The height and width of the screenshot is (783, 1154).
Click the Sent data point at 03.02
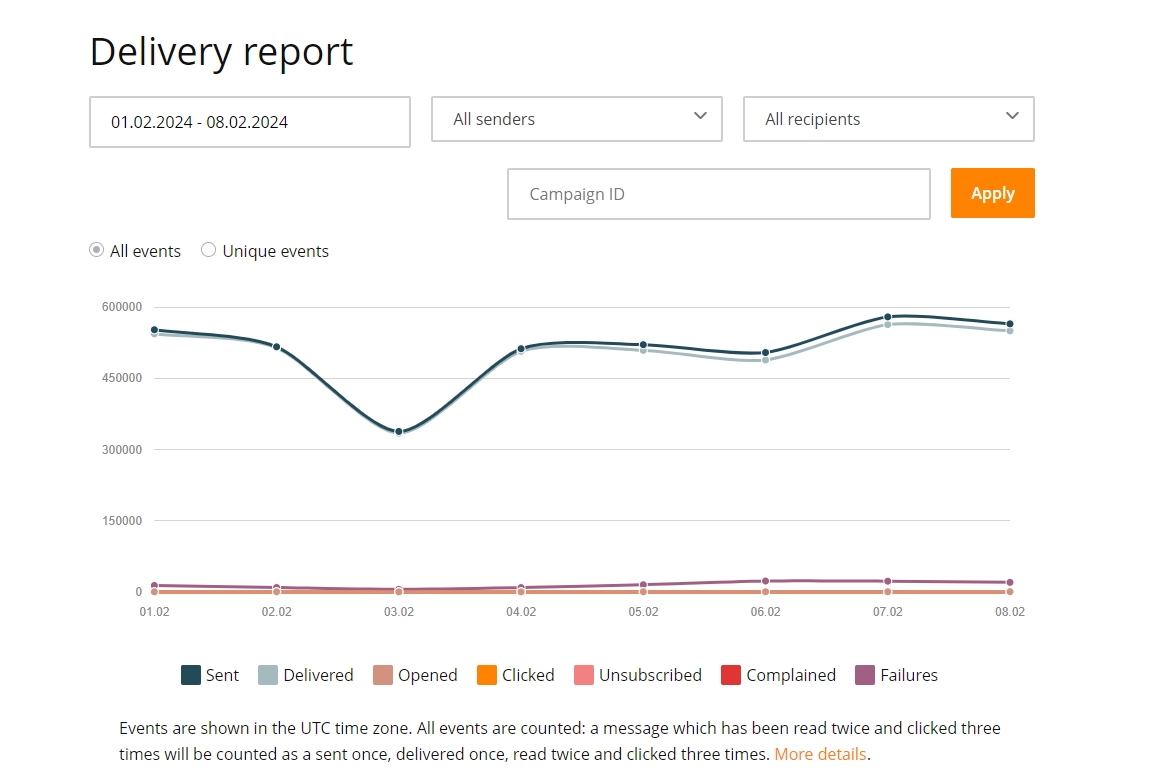[399, 432]
